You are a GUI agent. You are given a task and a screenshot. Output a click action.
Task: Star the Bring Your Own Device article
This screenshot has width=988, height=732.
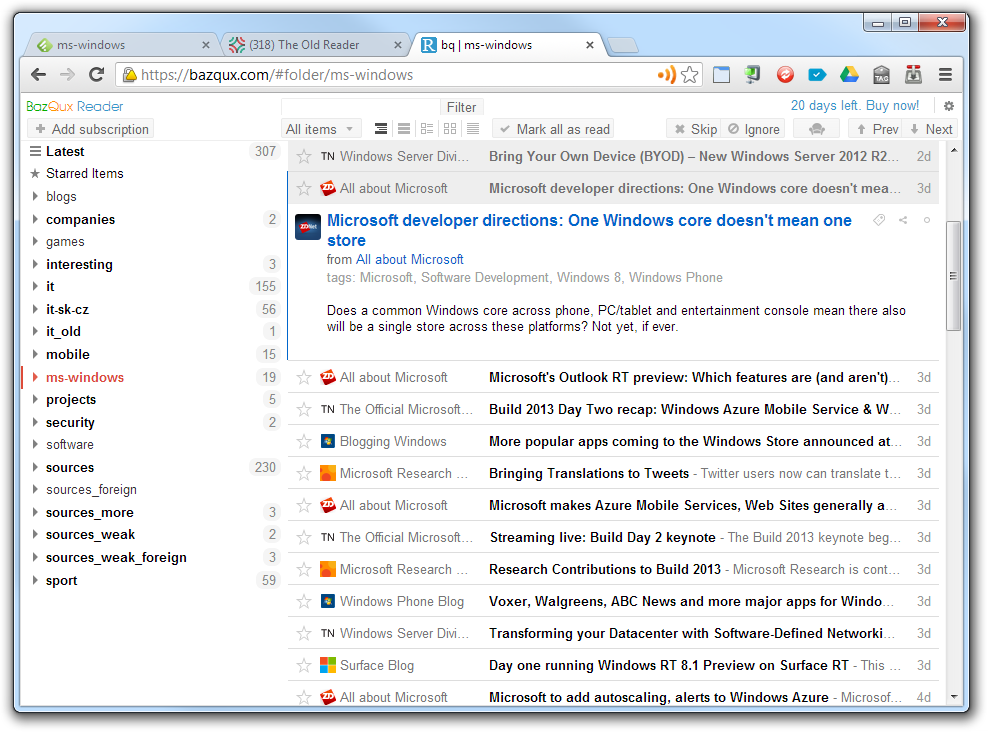coord(304,156)
